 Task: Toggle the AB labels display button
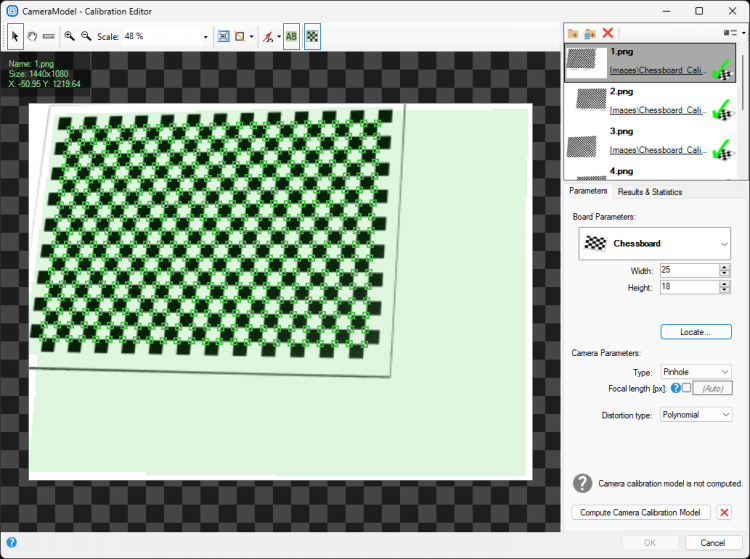coord(292,36)
